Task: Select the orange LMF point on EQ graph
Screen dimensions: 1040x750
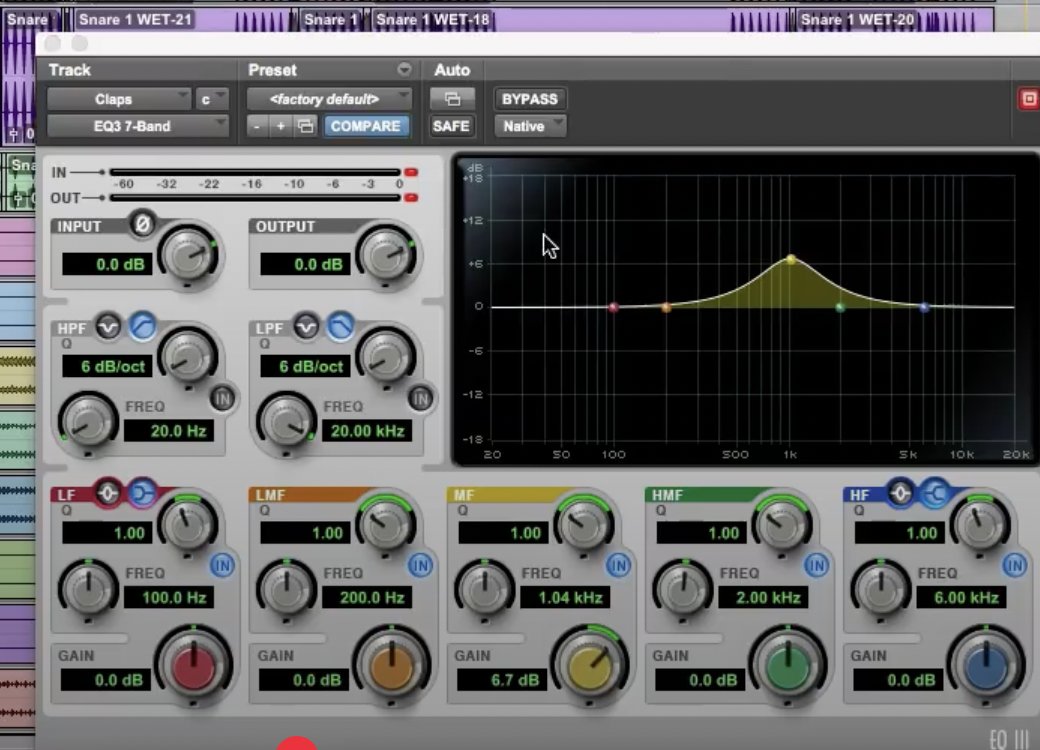Action: [x=667, y=307]
